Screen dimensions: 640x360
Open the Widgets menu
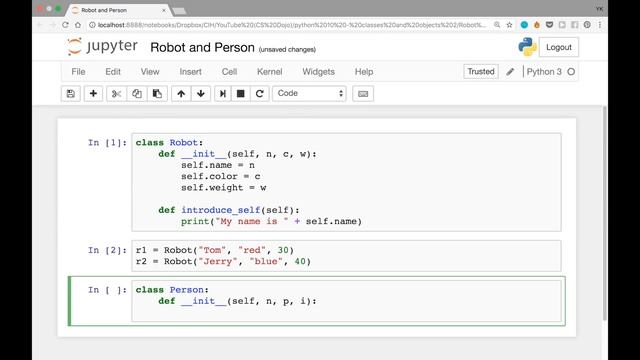click(x=318, y=72)
